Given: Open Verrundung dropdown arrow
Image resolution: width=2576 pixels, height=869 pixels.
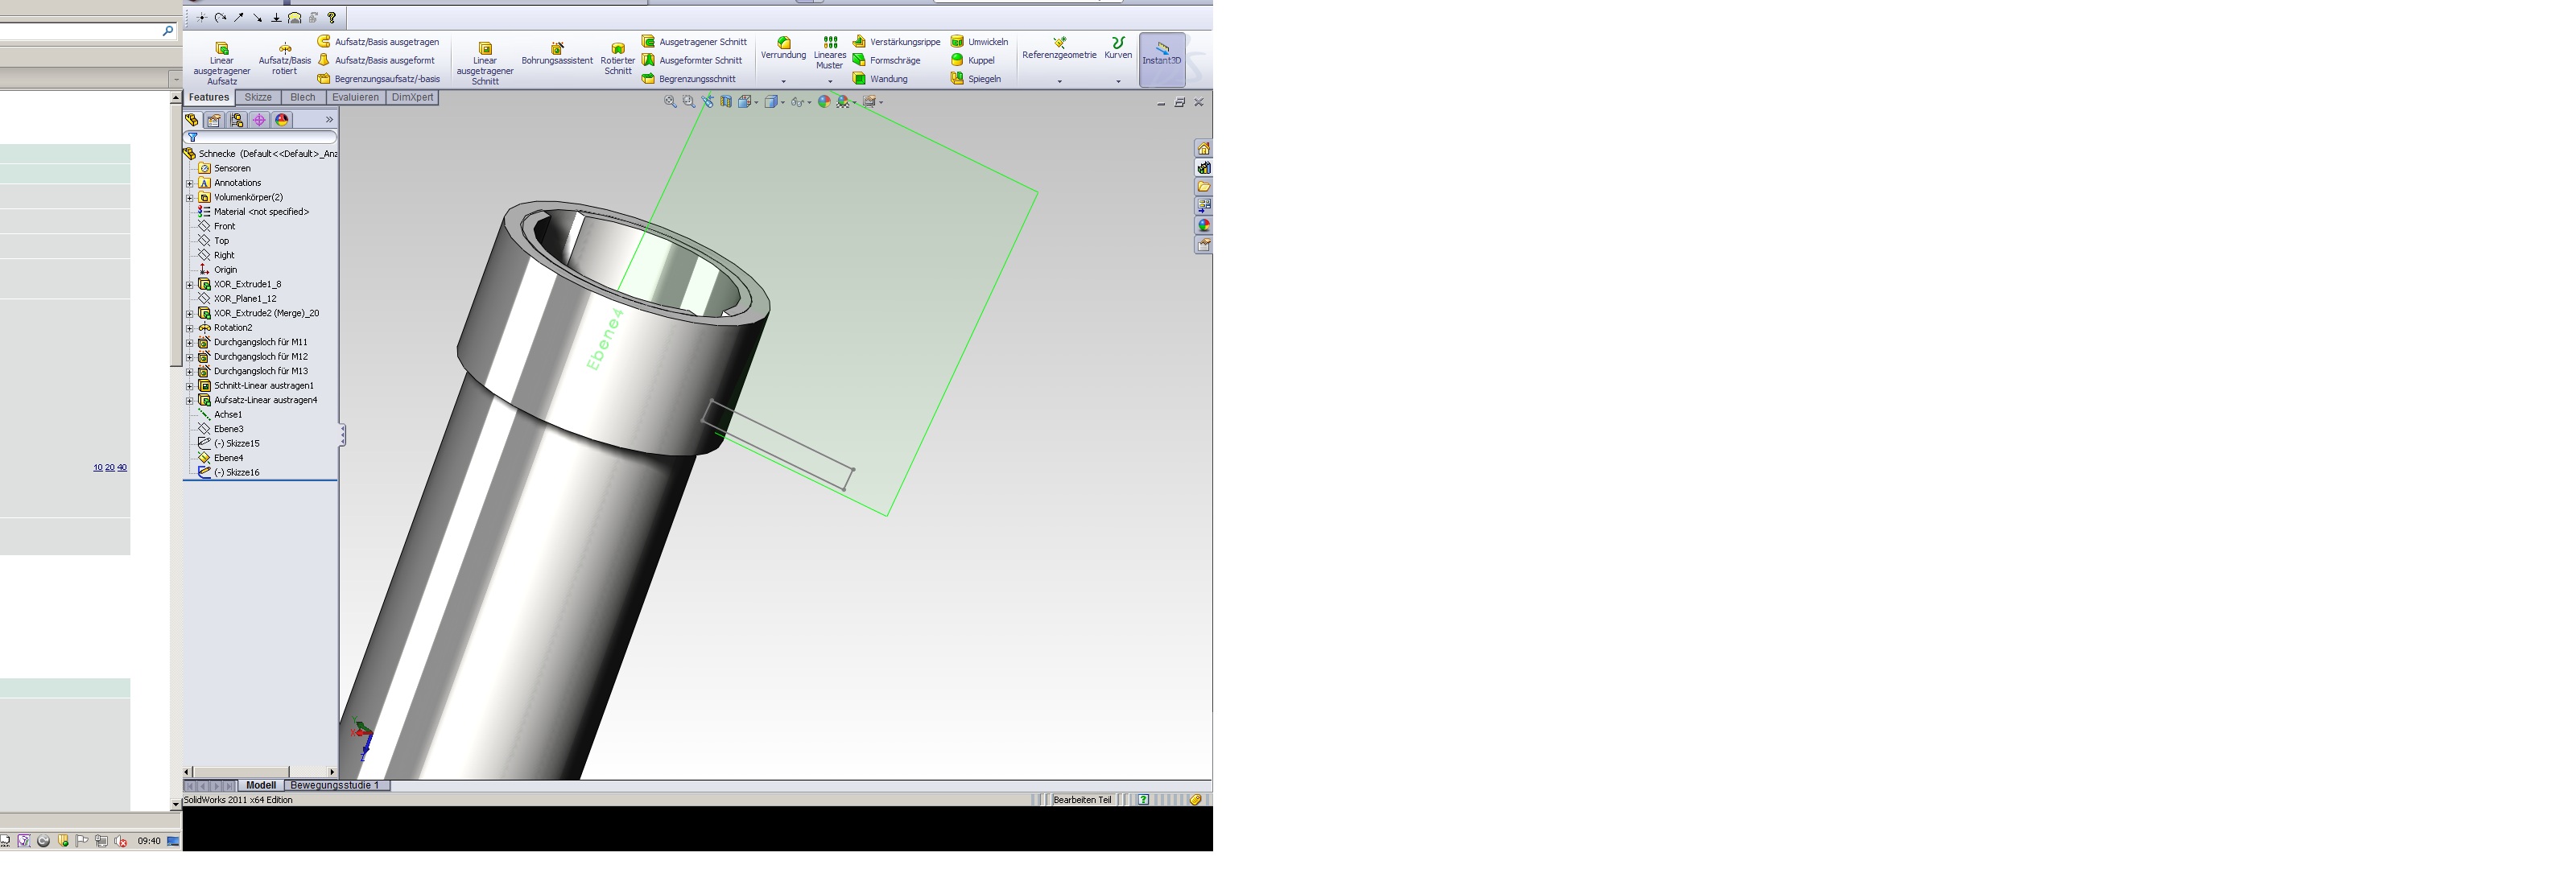Looking at the screenshot, I should click(x=783, y=81).
